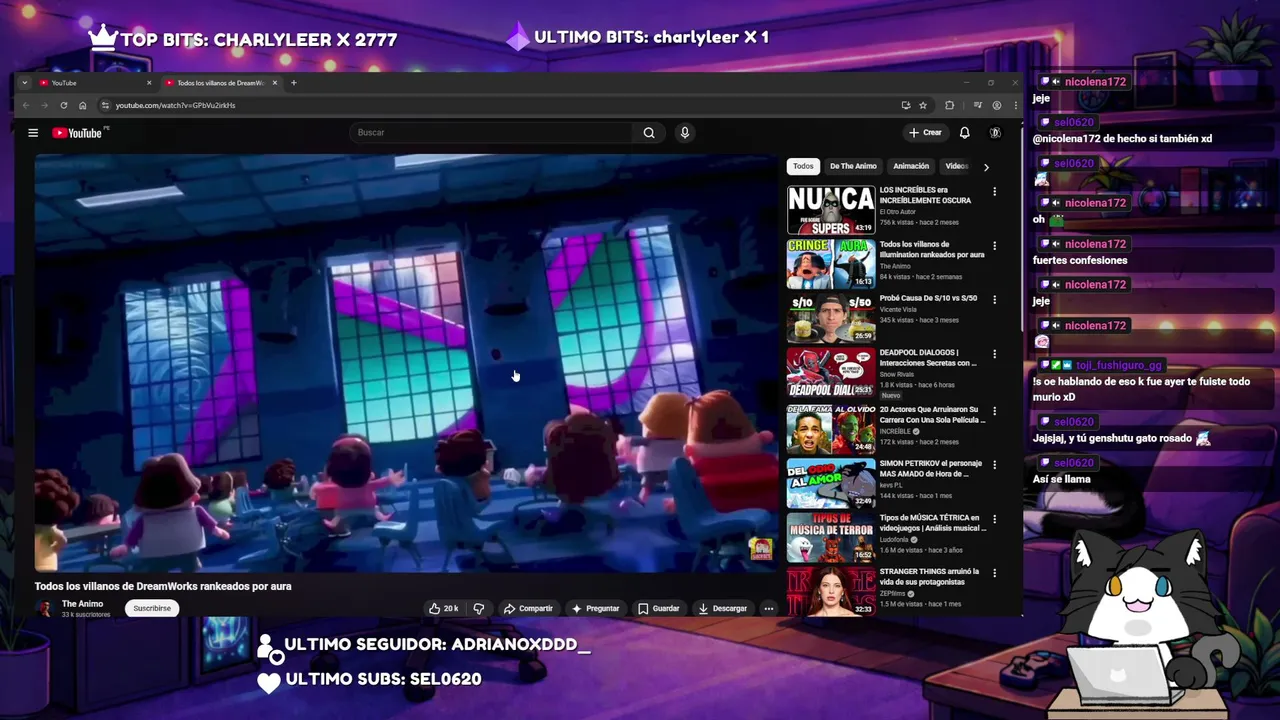The width and height of the screenshot is (1280, 720).
Task: Open YouTube notifications bell
Action: 964,132
